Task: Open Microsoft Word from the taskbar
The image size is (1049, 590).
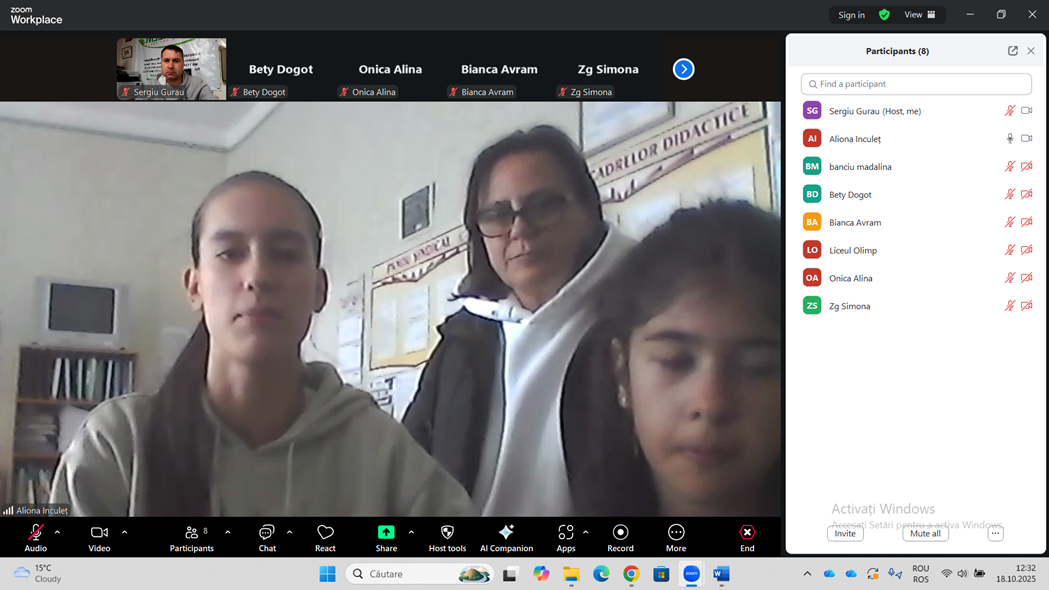Action: pyautogui.click(x=721, y=574)
